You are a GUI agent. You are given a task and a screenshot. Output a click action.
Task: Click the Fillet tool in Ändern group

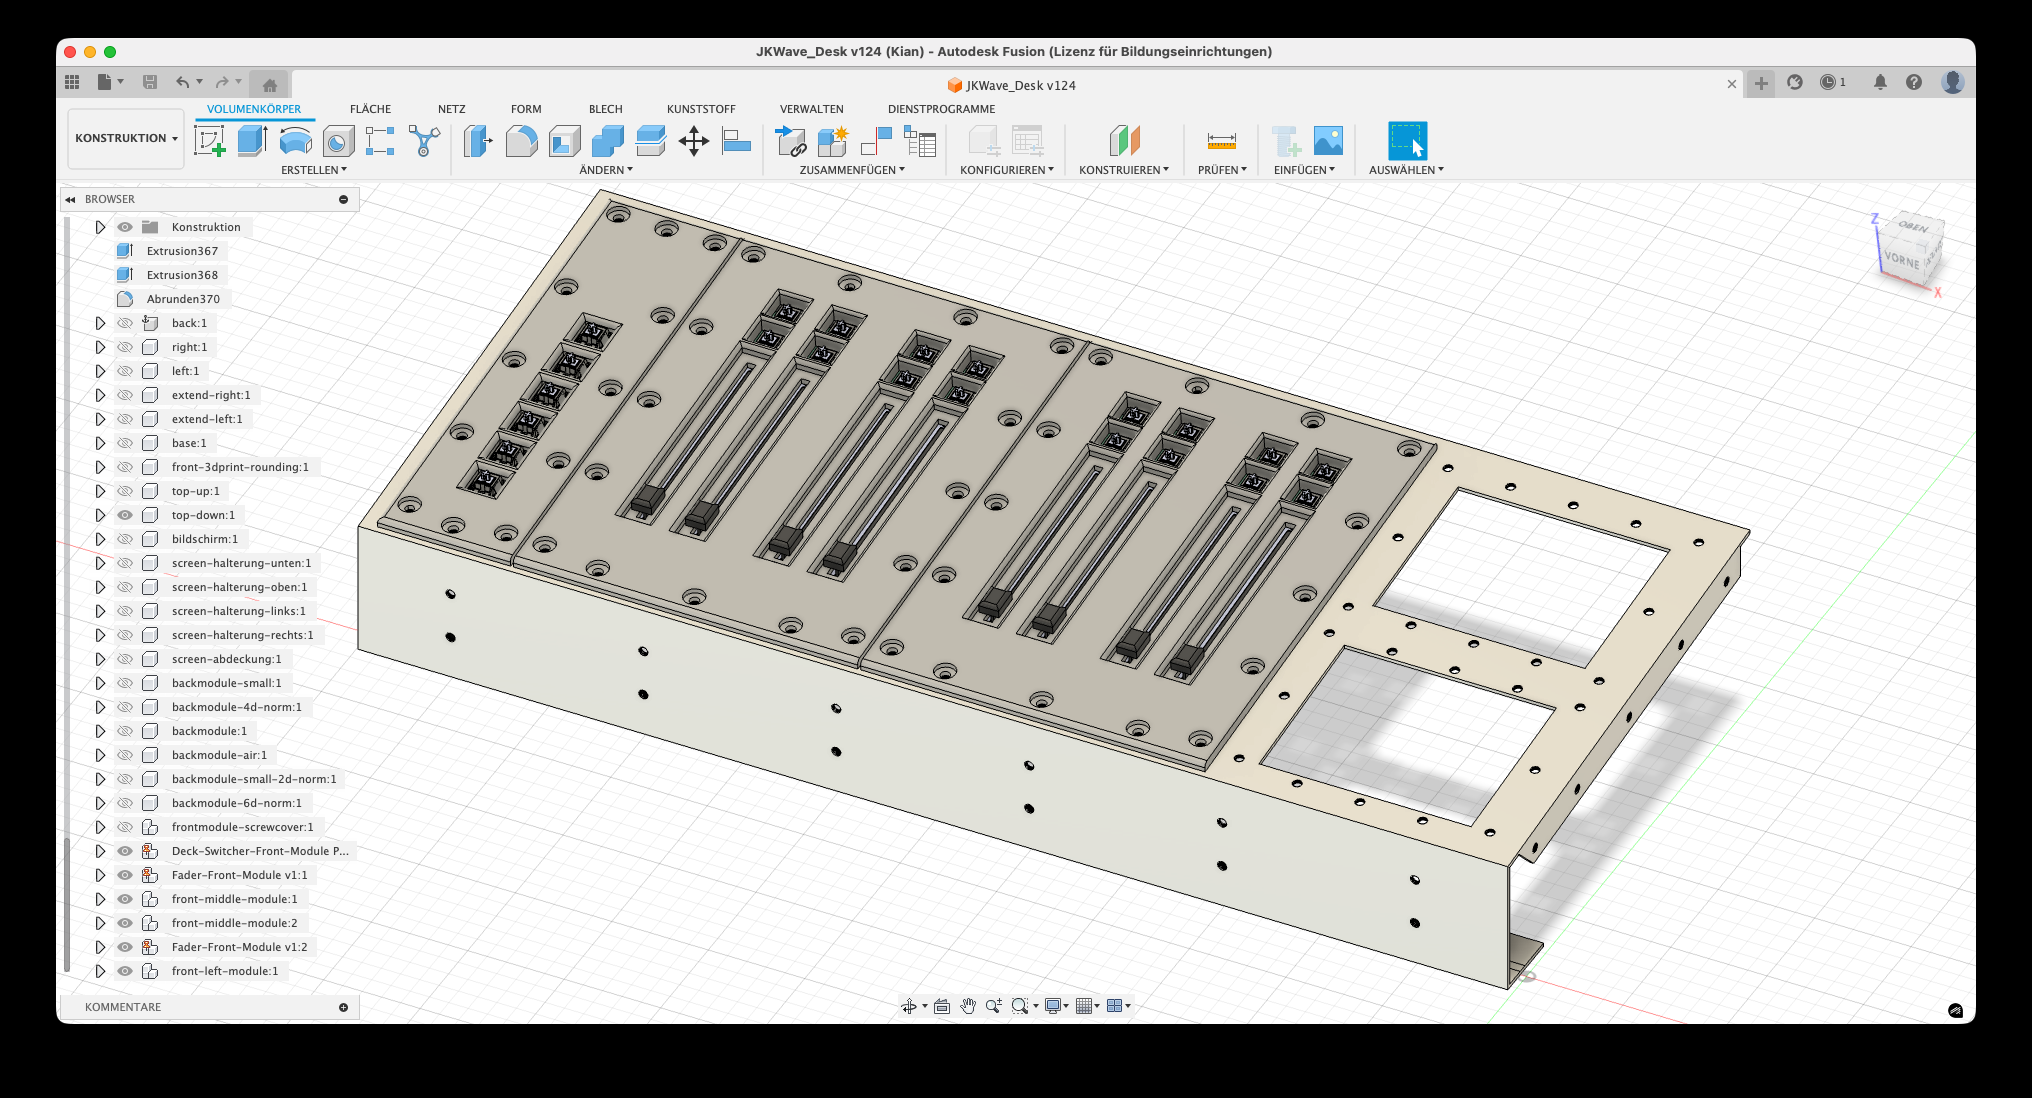point(521,141)
